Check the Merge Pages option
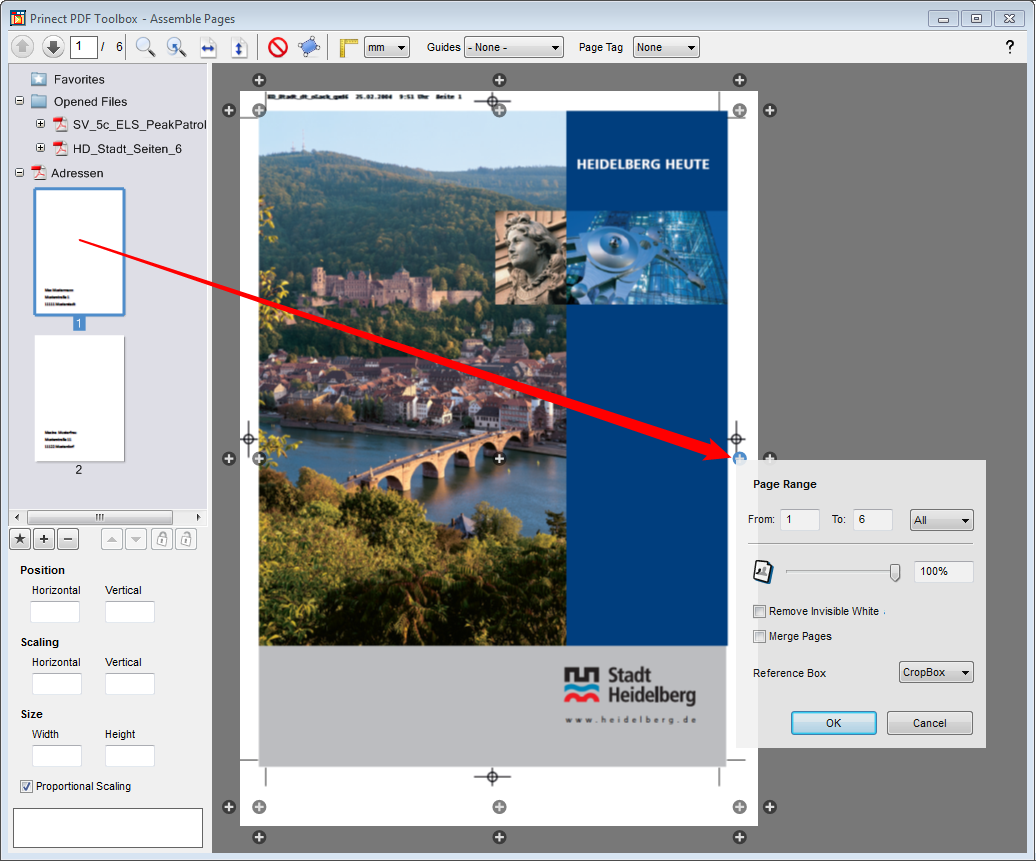Viewport: 1036px width, 861px height. (760, 636)
